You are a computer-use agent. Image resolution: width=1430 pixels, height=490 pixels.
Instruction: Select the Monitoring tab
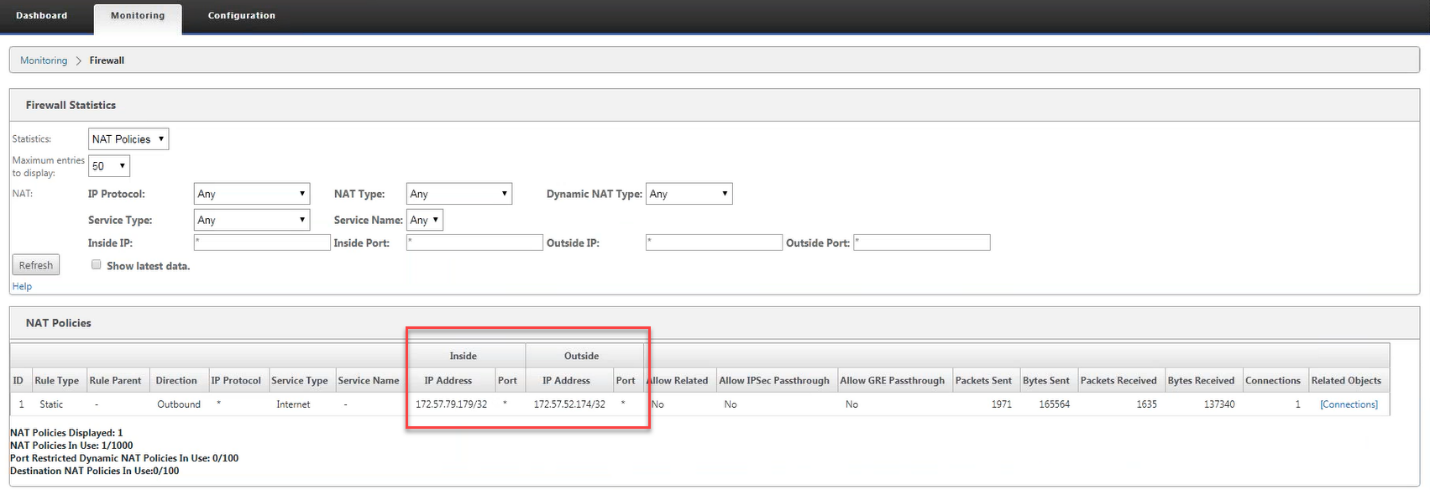point(138,16)
